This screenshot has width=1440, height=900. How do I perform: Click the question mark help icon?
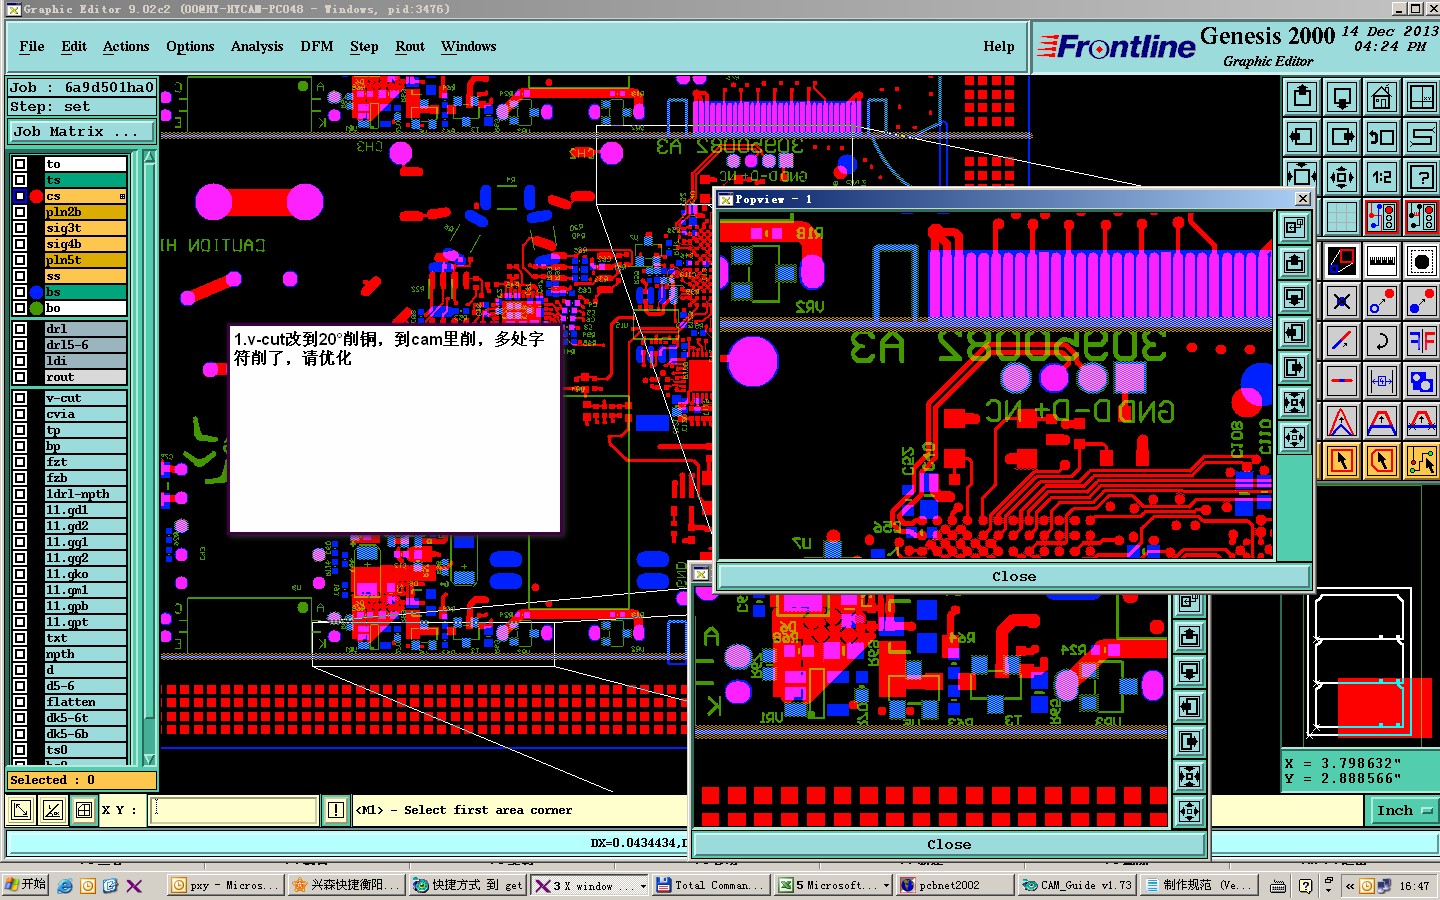tap(1421, 177)
